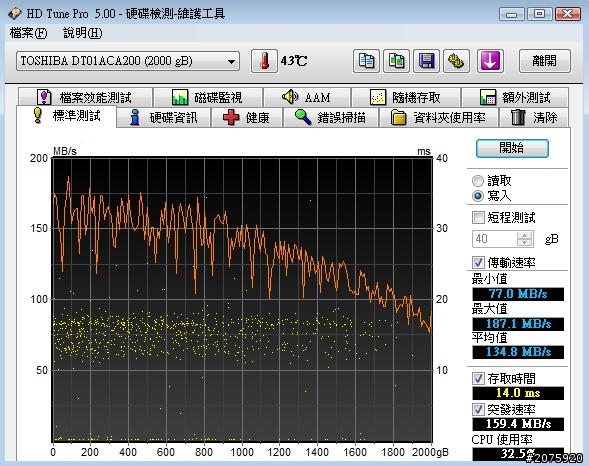
Task: Click the access time 14.0 ms
Action: (x=518, y=393)
